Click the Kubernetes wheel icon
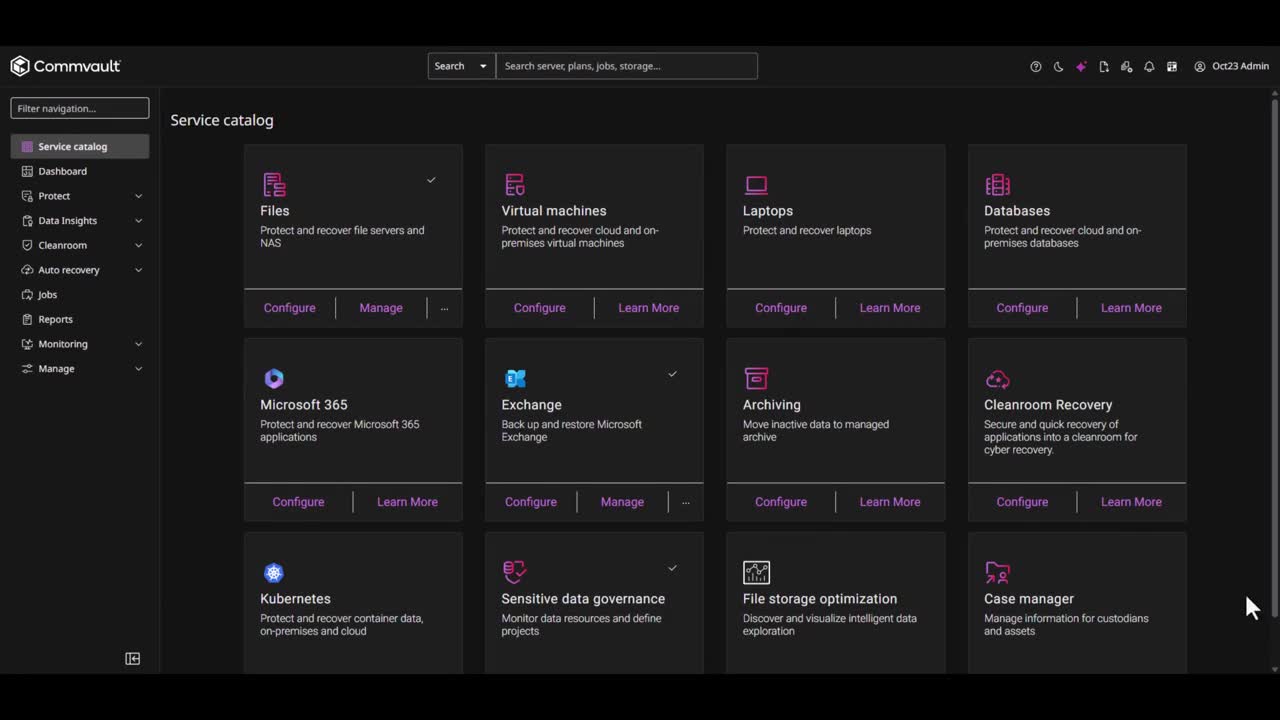1280x720 pixels. point(274,573)
